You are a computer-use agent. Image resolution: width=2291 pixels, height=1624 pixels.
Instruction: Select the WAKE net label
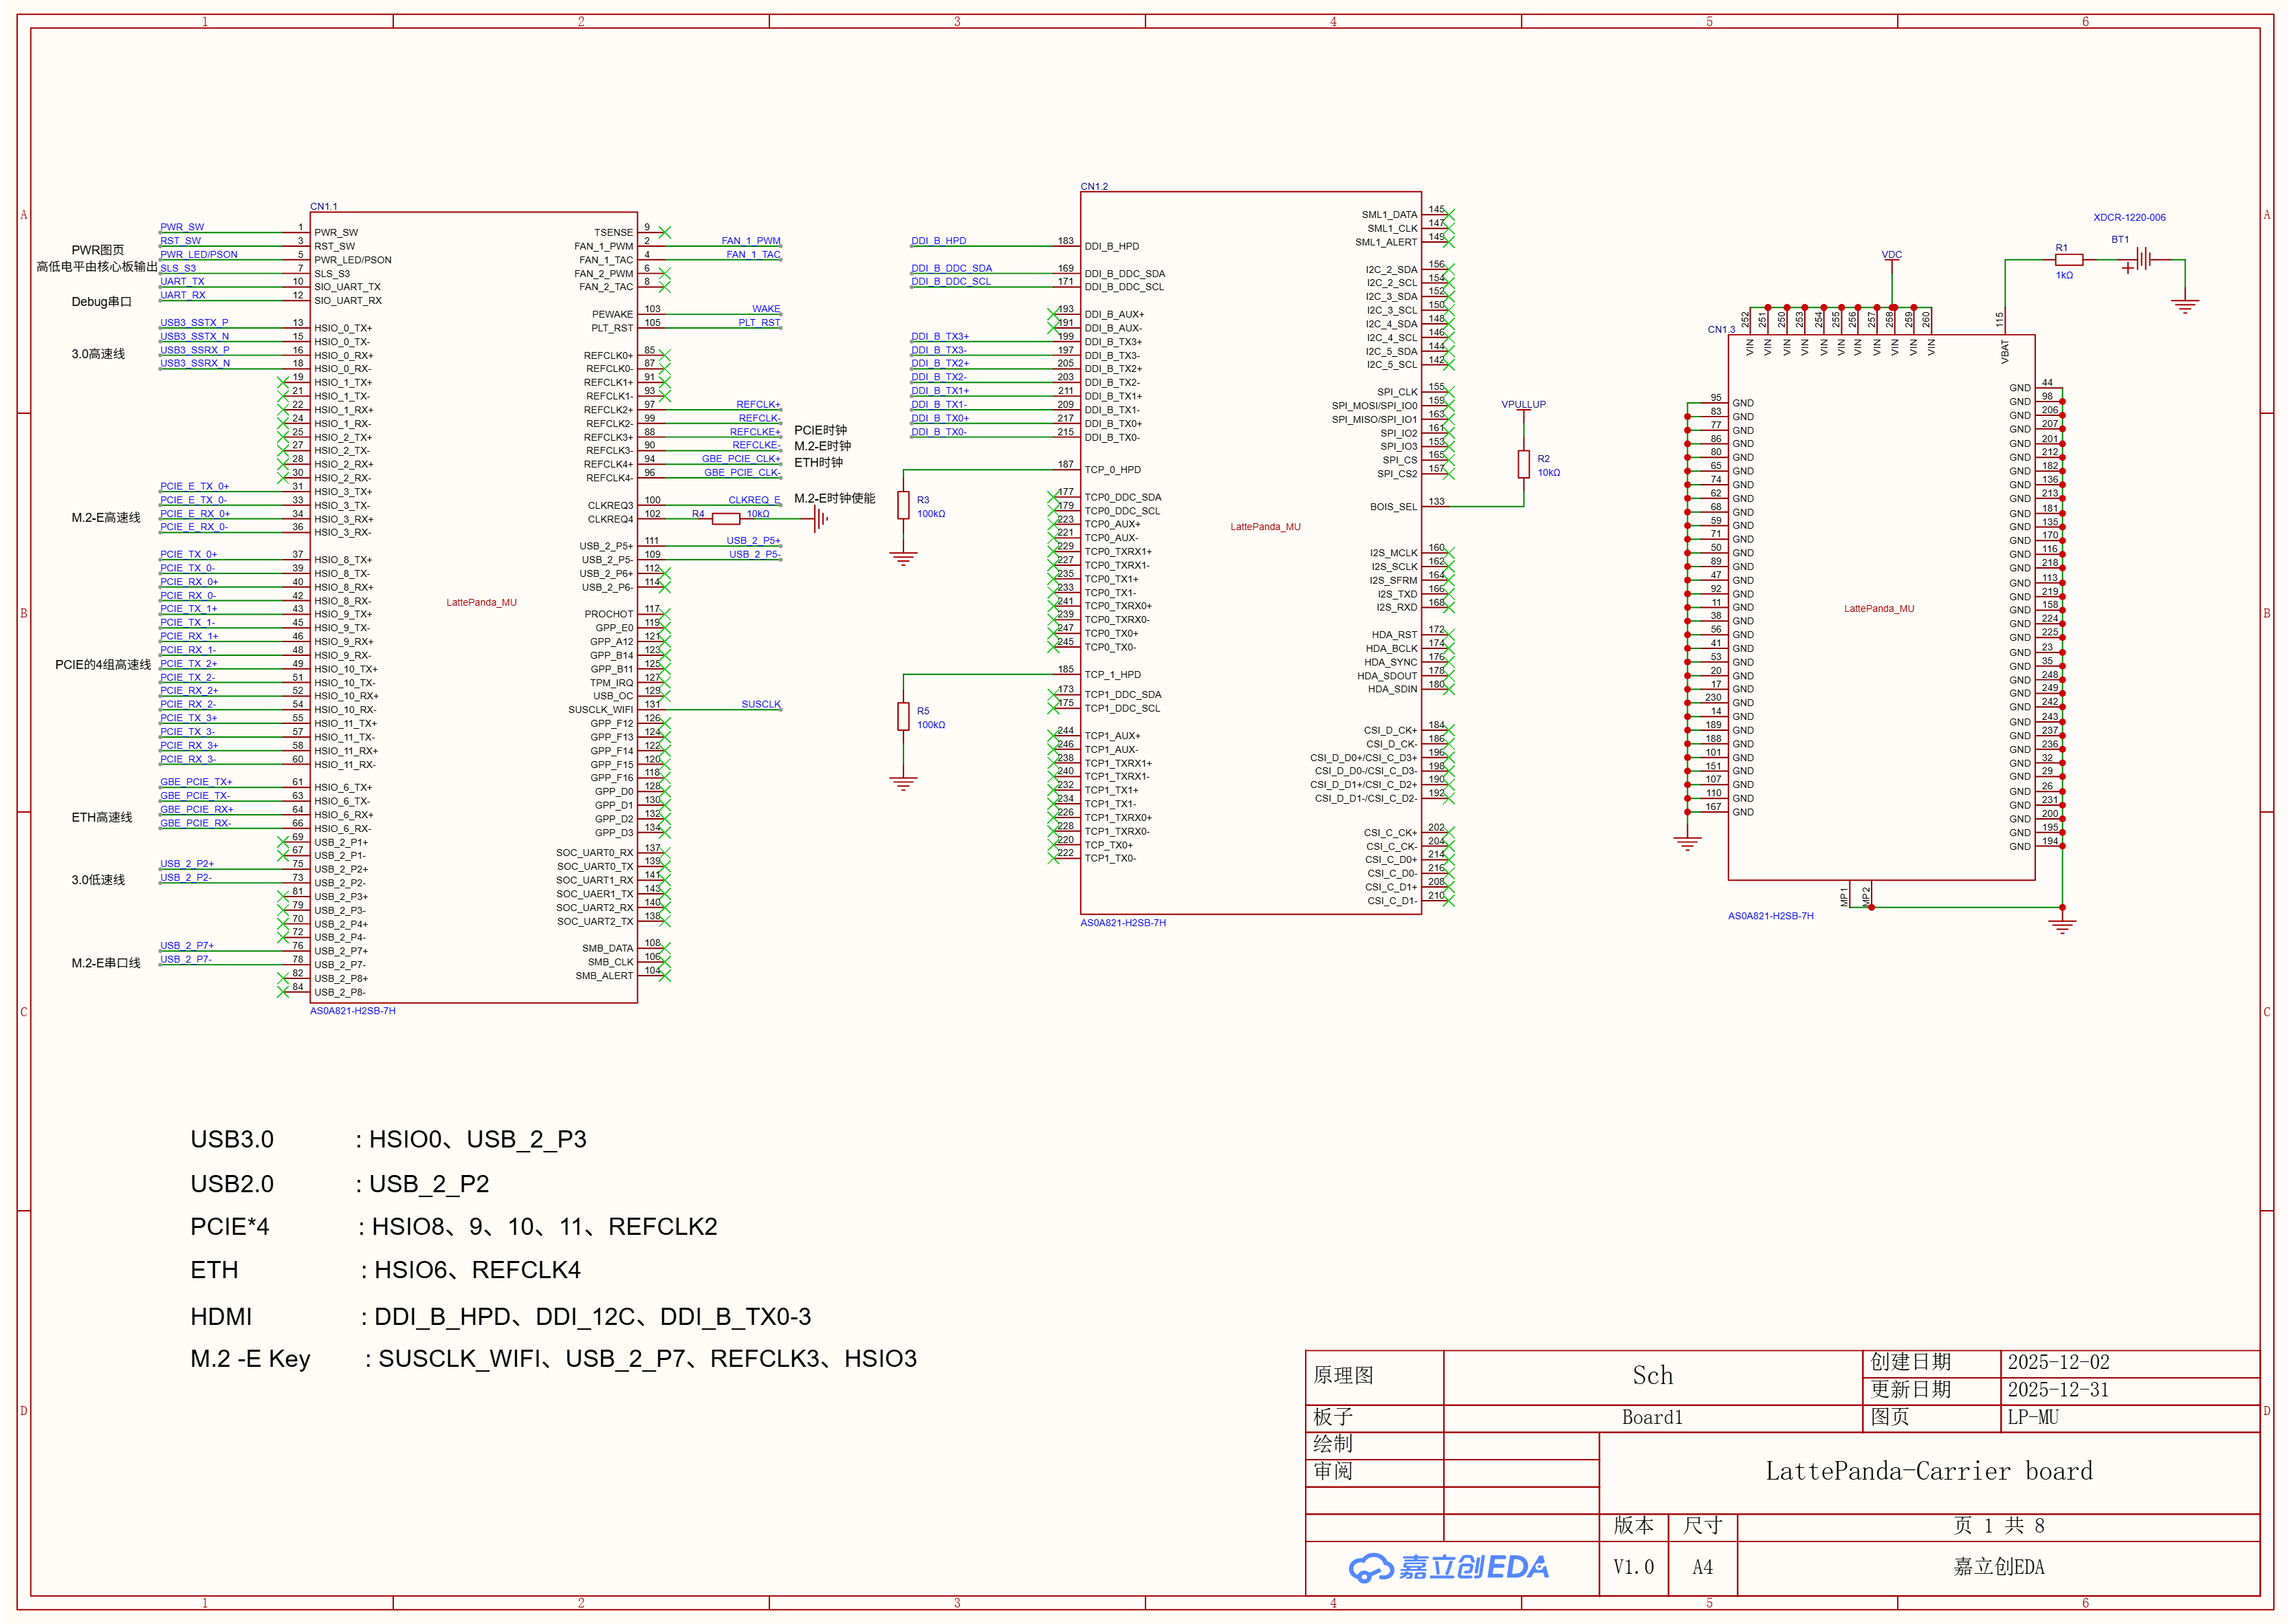tap(766, 308)
